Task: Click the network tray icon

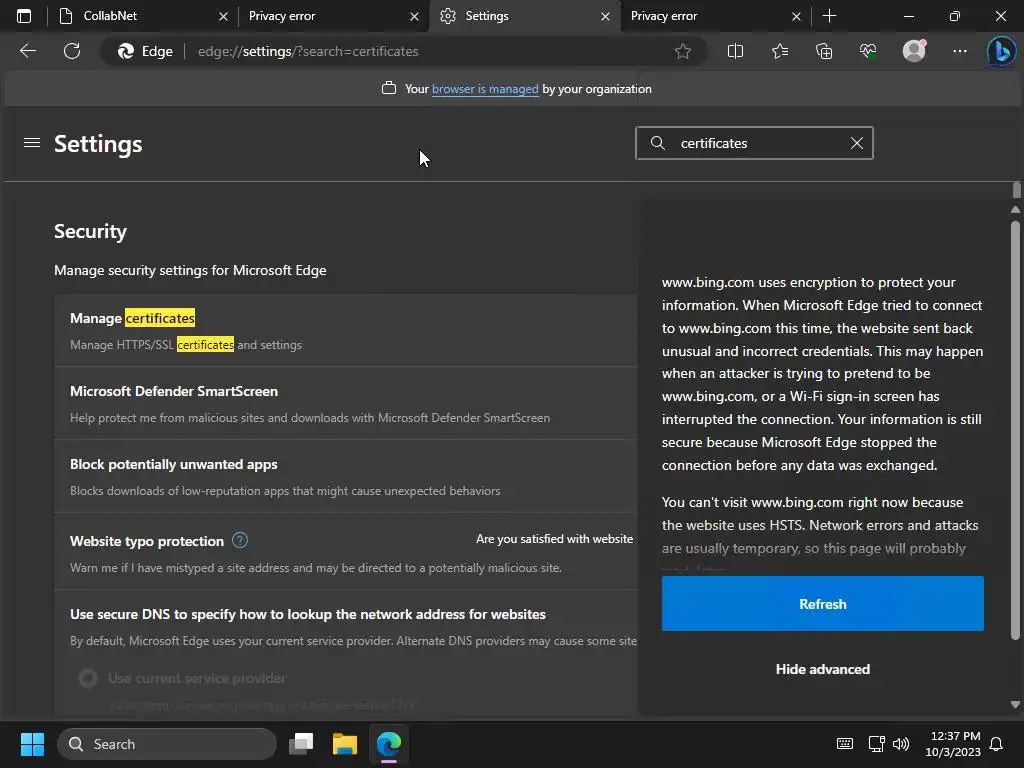Action: click(x=876, y=744)
